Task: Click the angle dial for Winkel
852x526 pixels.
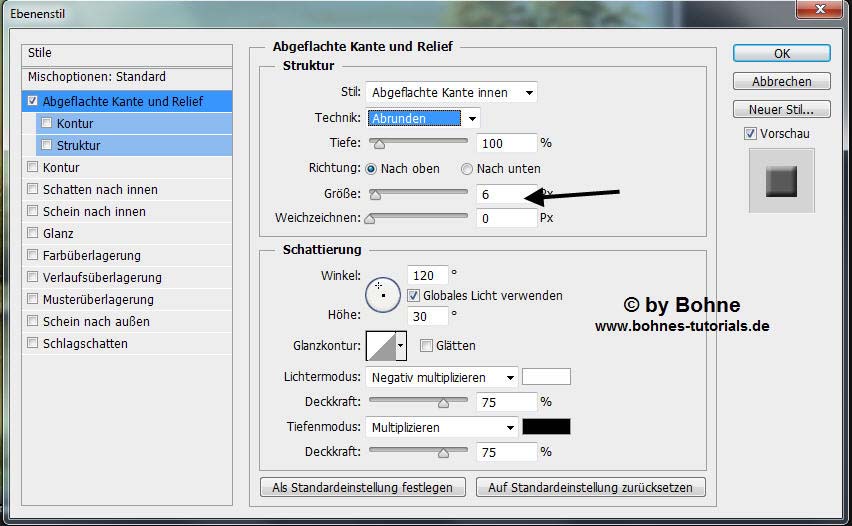Action: pos(382,293)
